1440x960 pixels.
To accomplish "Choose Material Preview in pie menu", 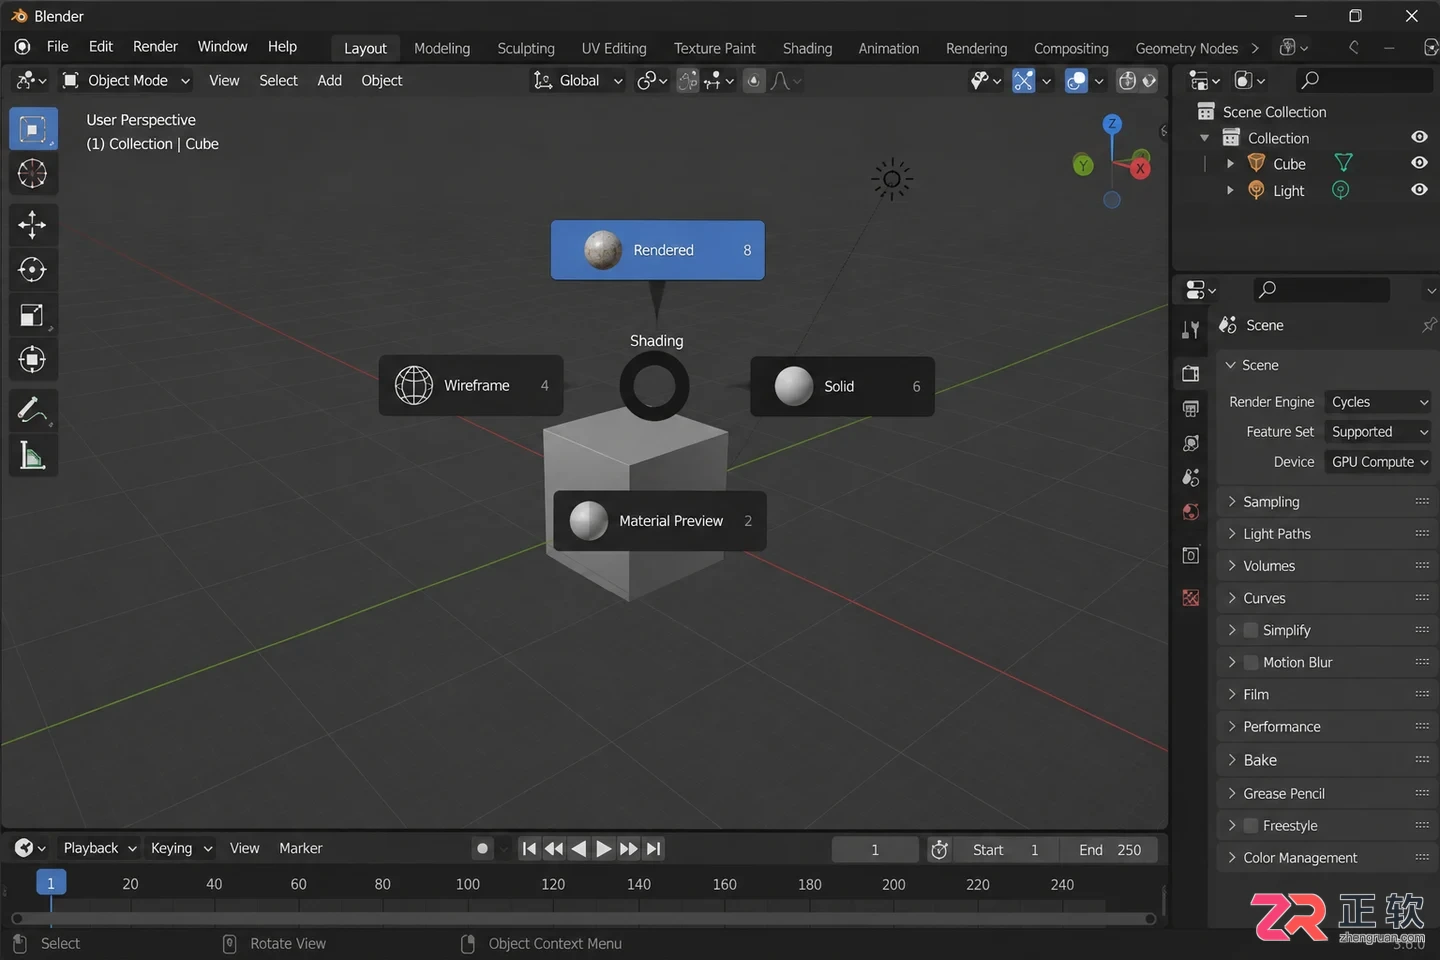I will [x=660, y=521].
